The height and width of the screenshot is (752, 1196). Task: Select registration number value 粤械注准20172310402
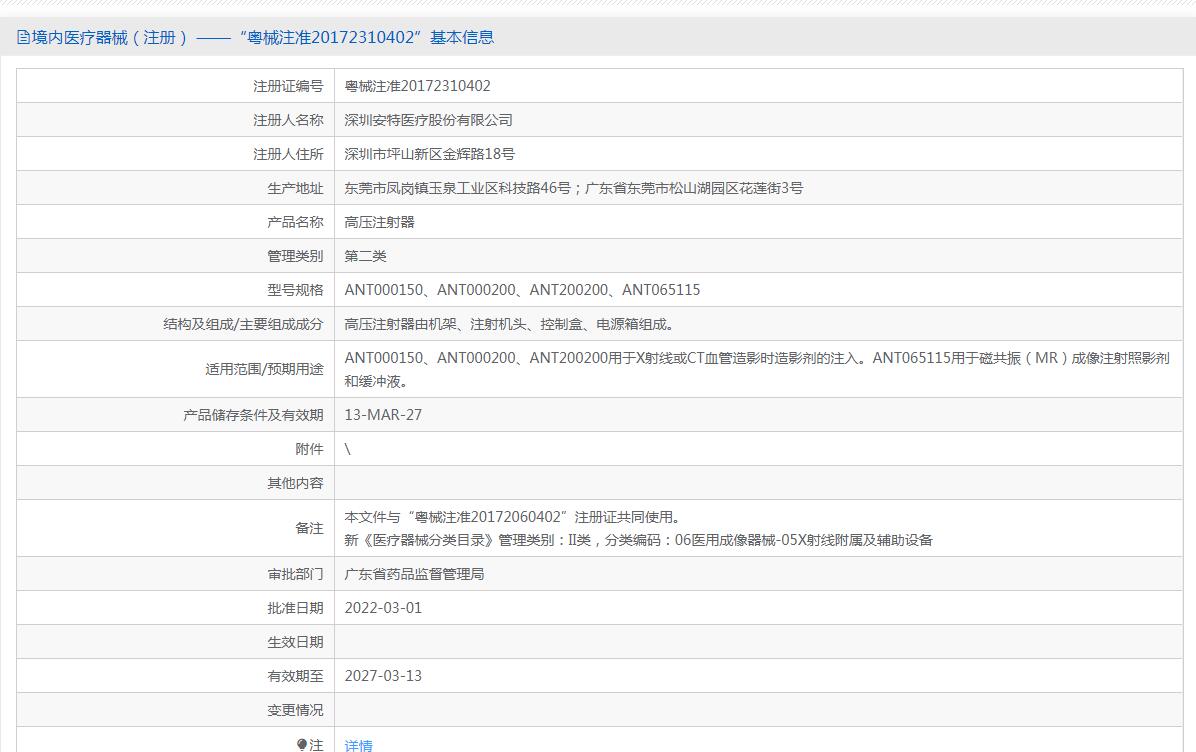417,86
